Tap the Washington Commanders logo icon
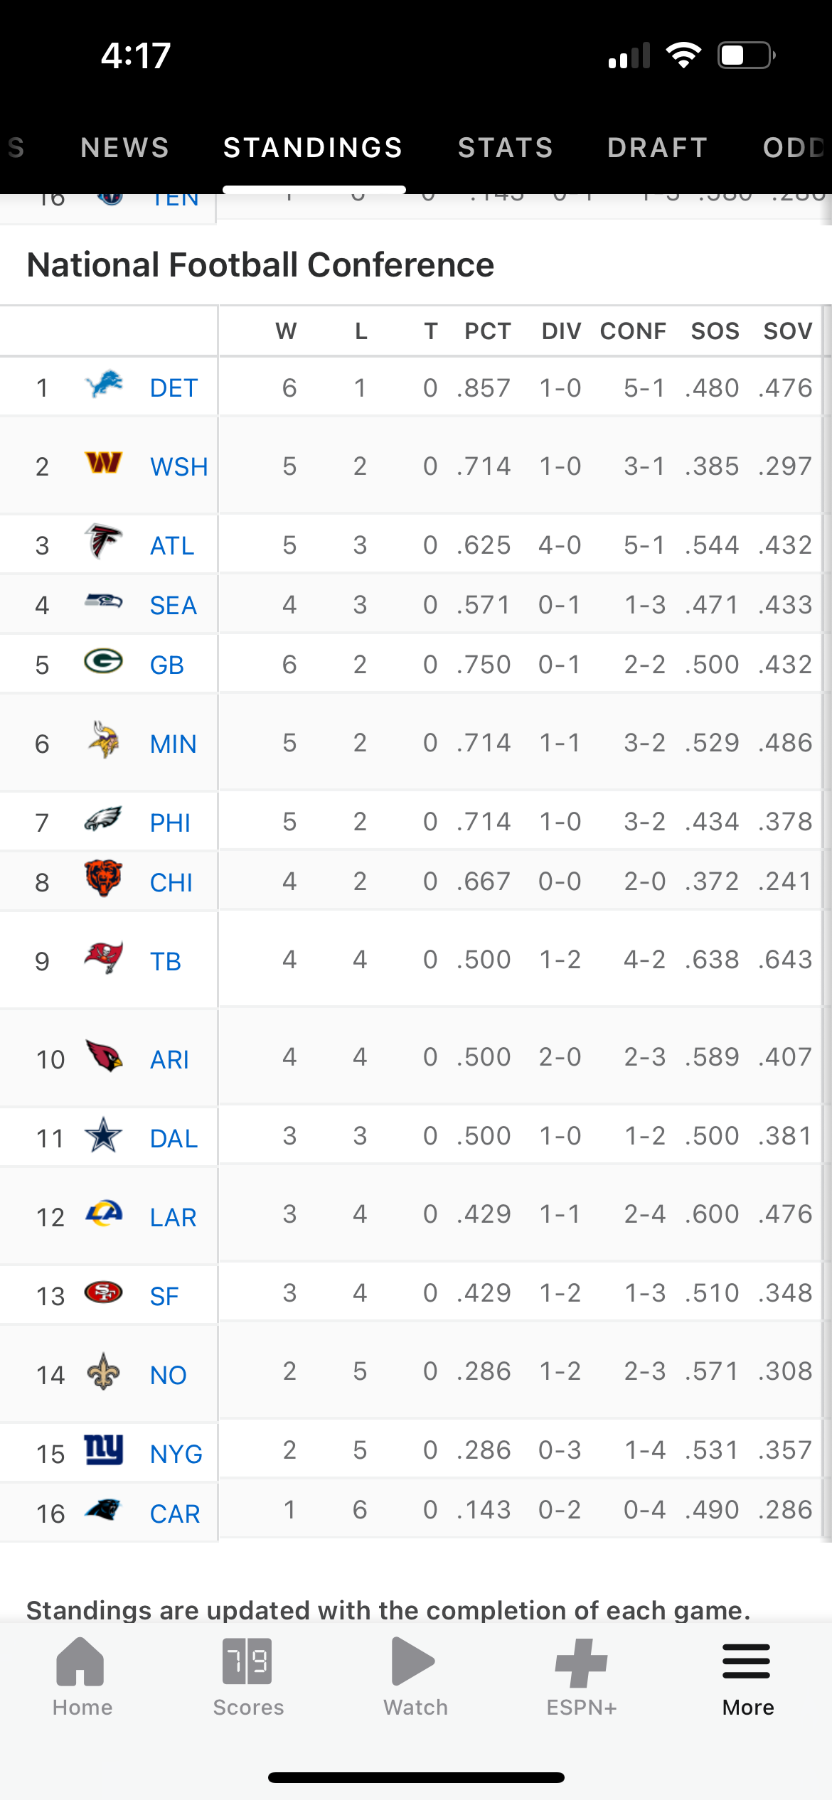Viewport: 832px width, 1800px height. (104, 464)
